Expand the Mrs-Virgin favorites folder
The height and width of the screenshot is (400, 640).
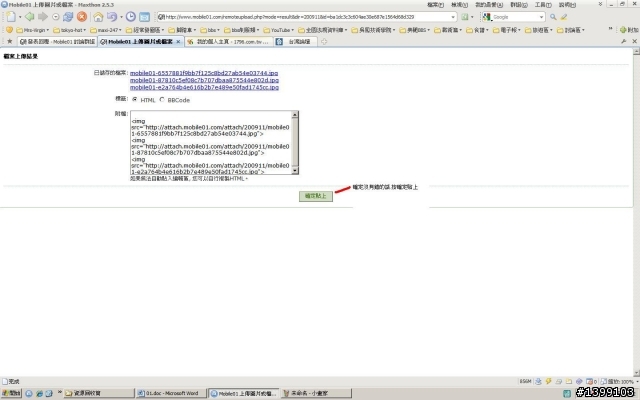pos(33,30)
